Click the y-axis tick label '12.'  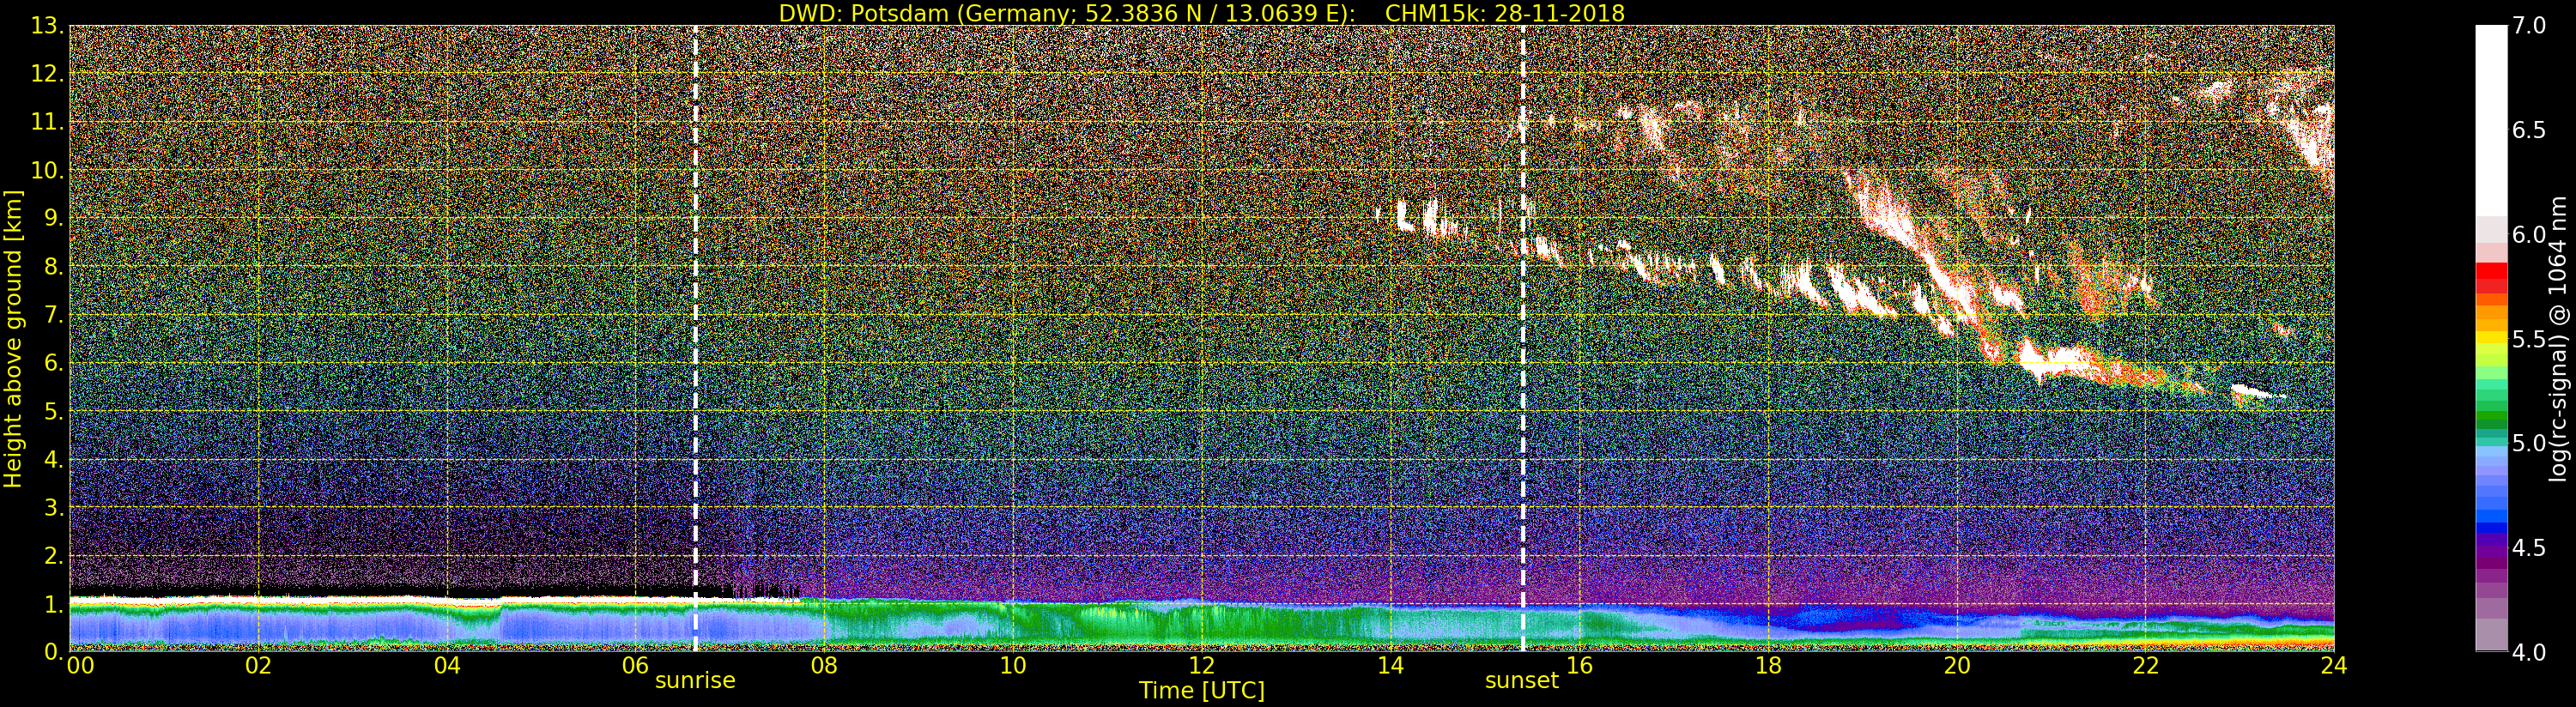coord(47,74)
